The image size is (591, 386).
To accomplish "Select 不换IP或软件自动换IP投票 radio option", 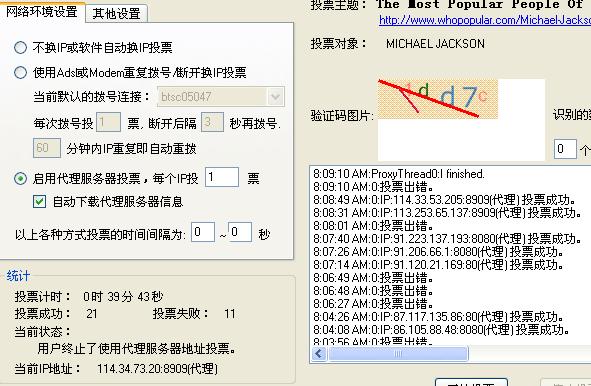I will pos(20,47).
